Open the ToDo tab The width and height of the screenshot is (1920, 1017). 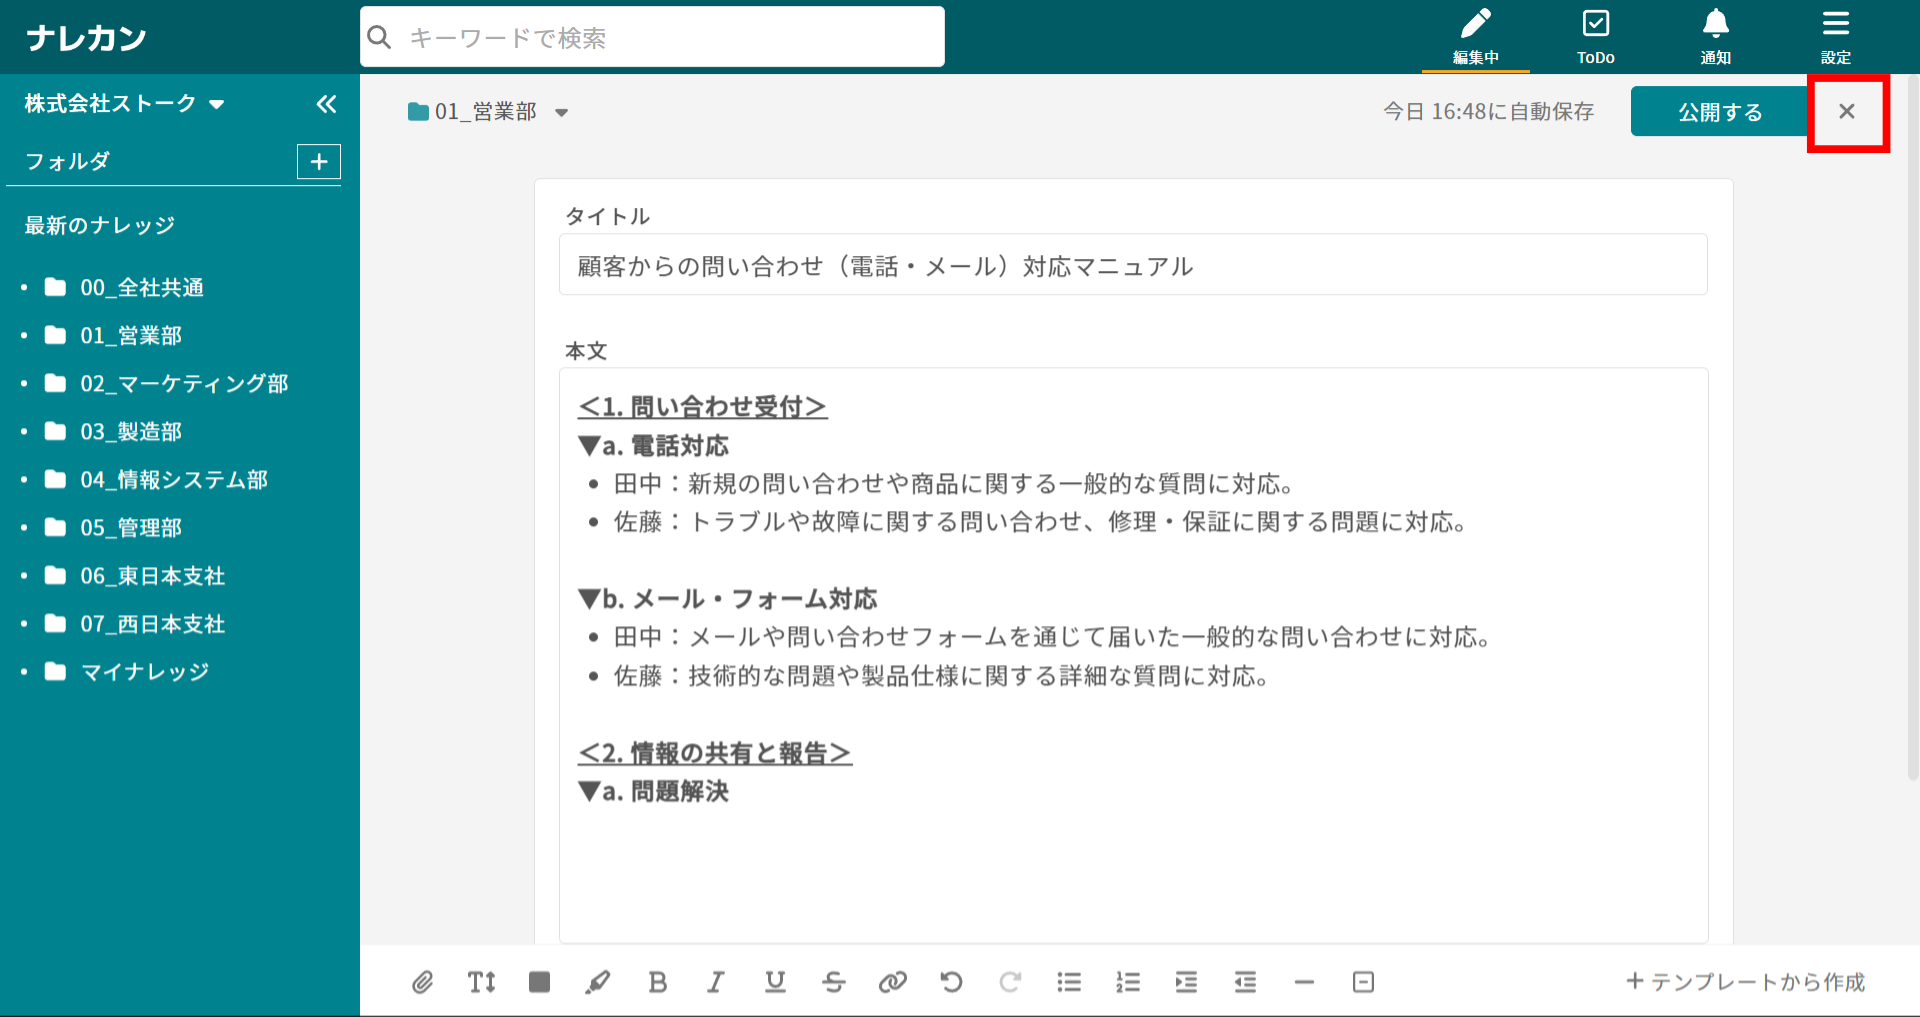[1595, 37]
